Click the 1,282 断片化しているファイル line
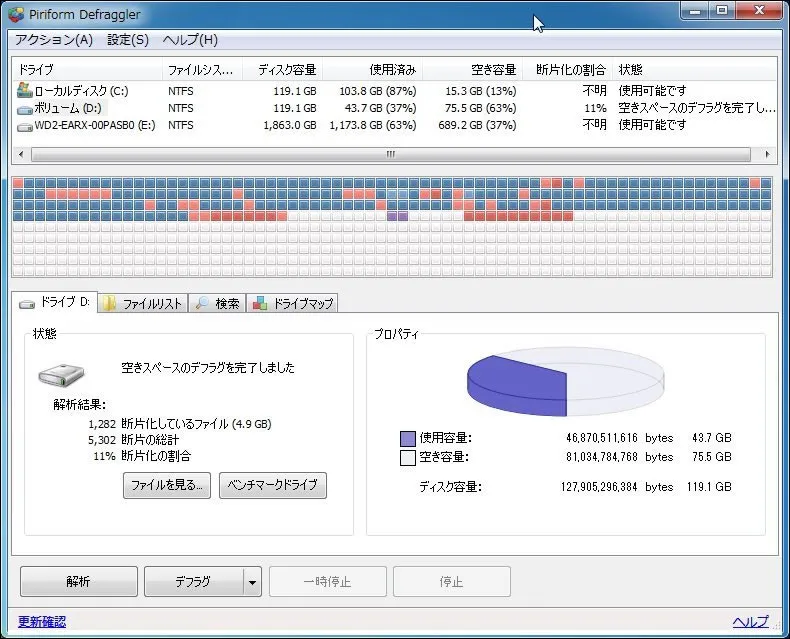This screenshot has width=790, height=639. tap(180, 424)
